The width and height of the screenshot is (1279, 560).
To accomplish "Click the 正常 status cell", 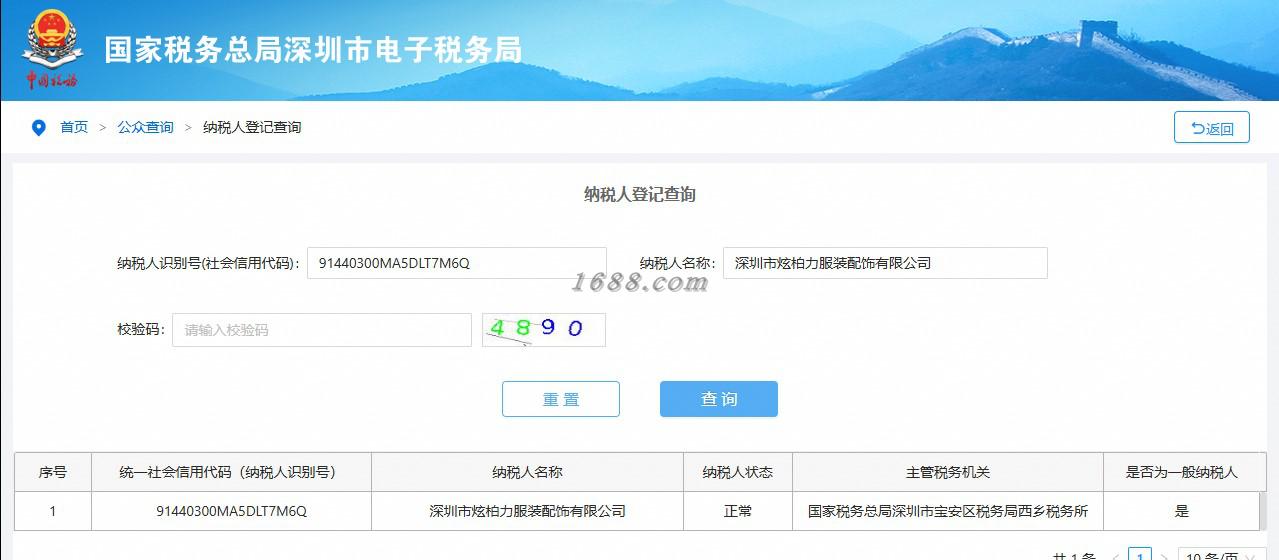I will pyautogui.click(x=738, y=511).
